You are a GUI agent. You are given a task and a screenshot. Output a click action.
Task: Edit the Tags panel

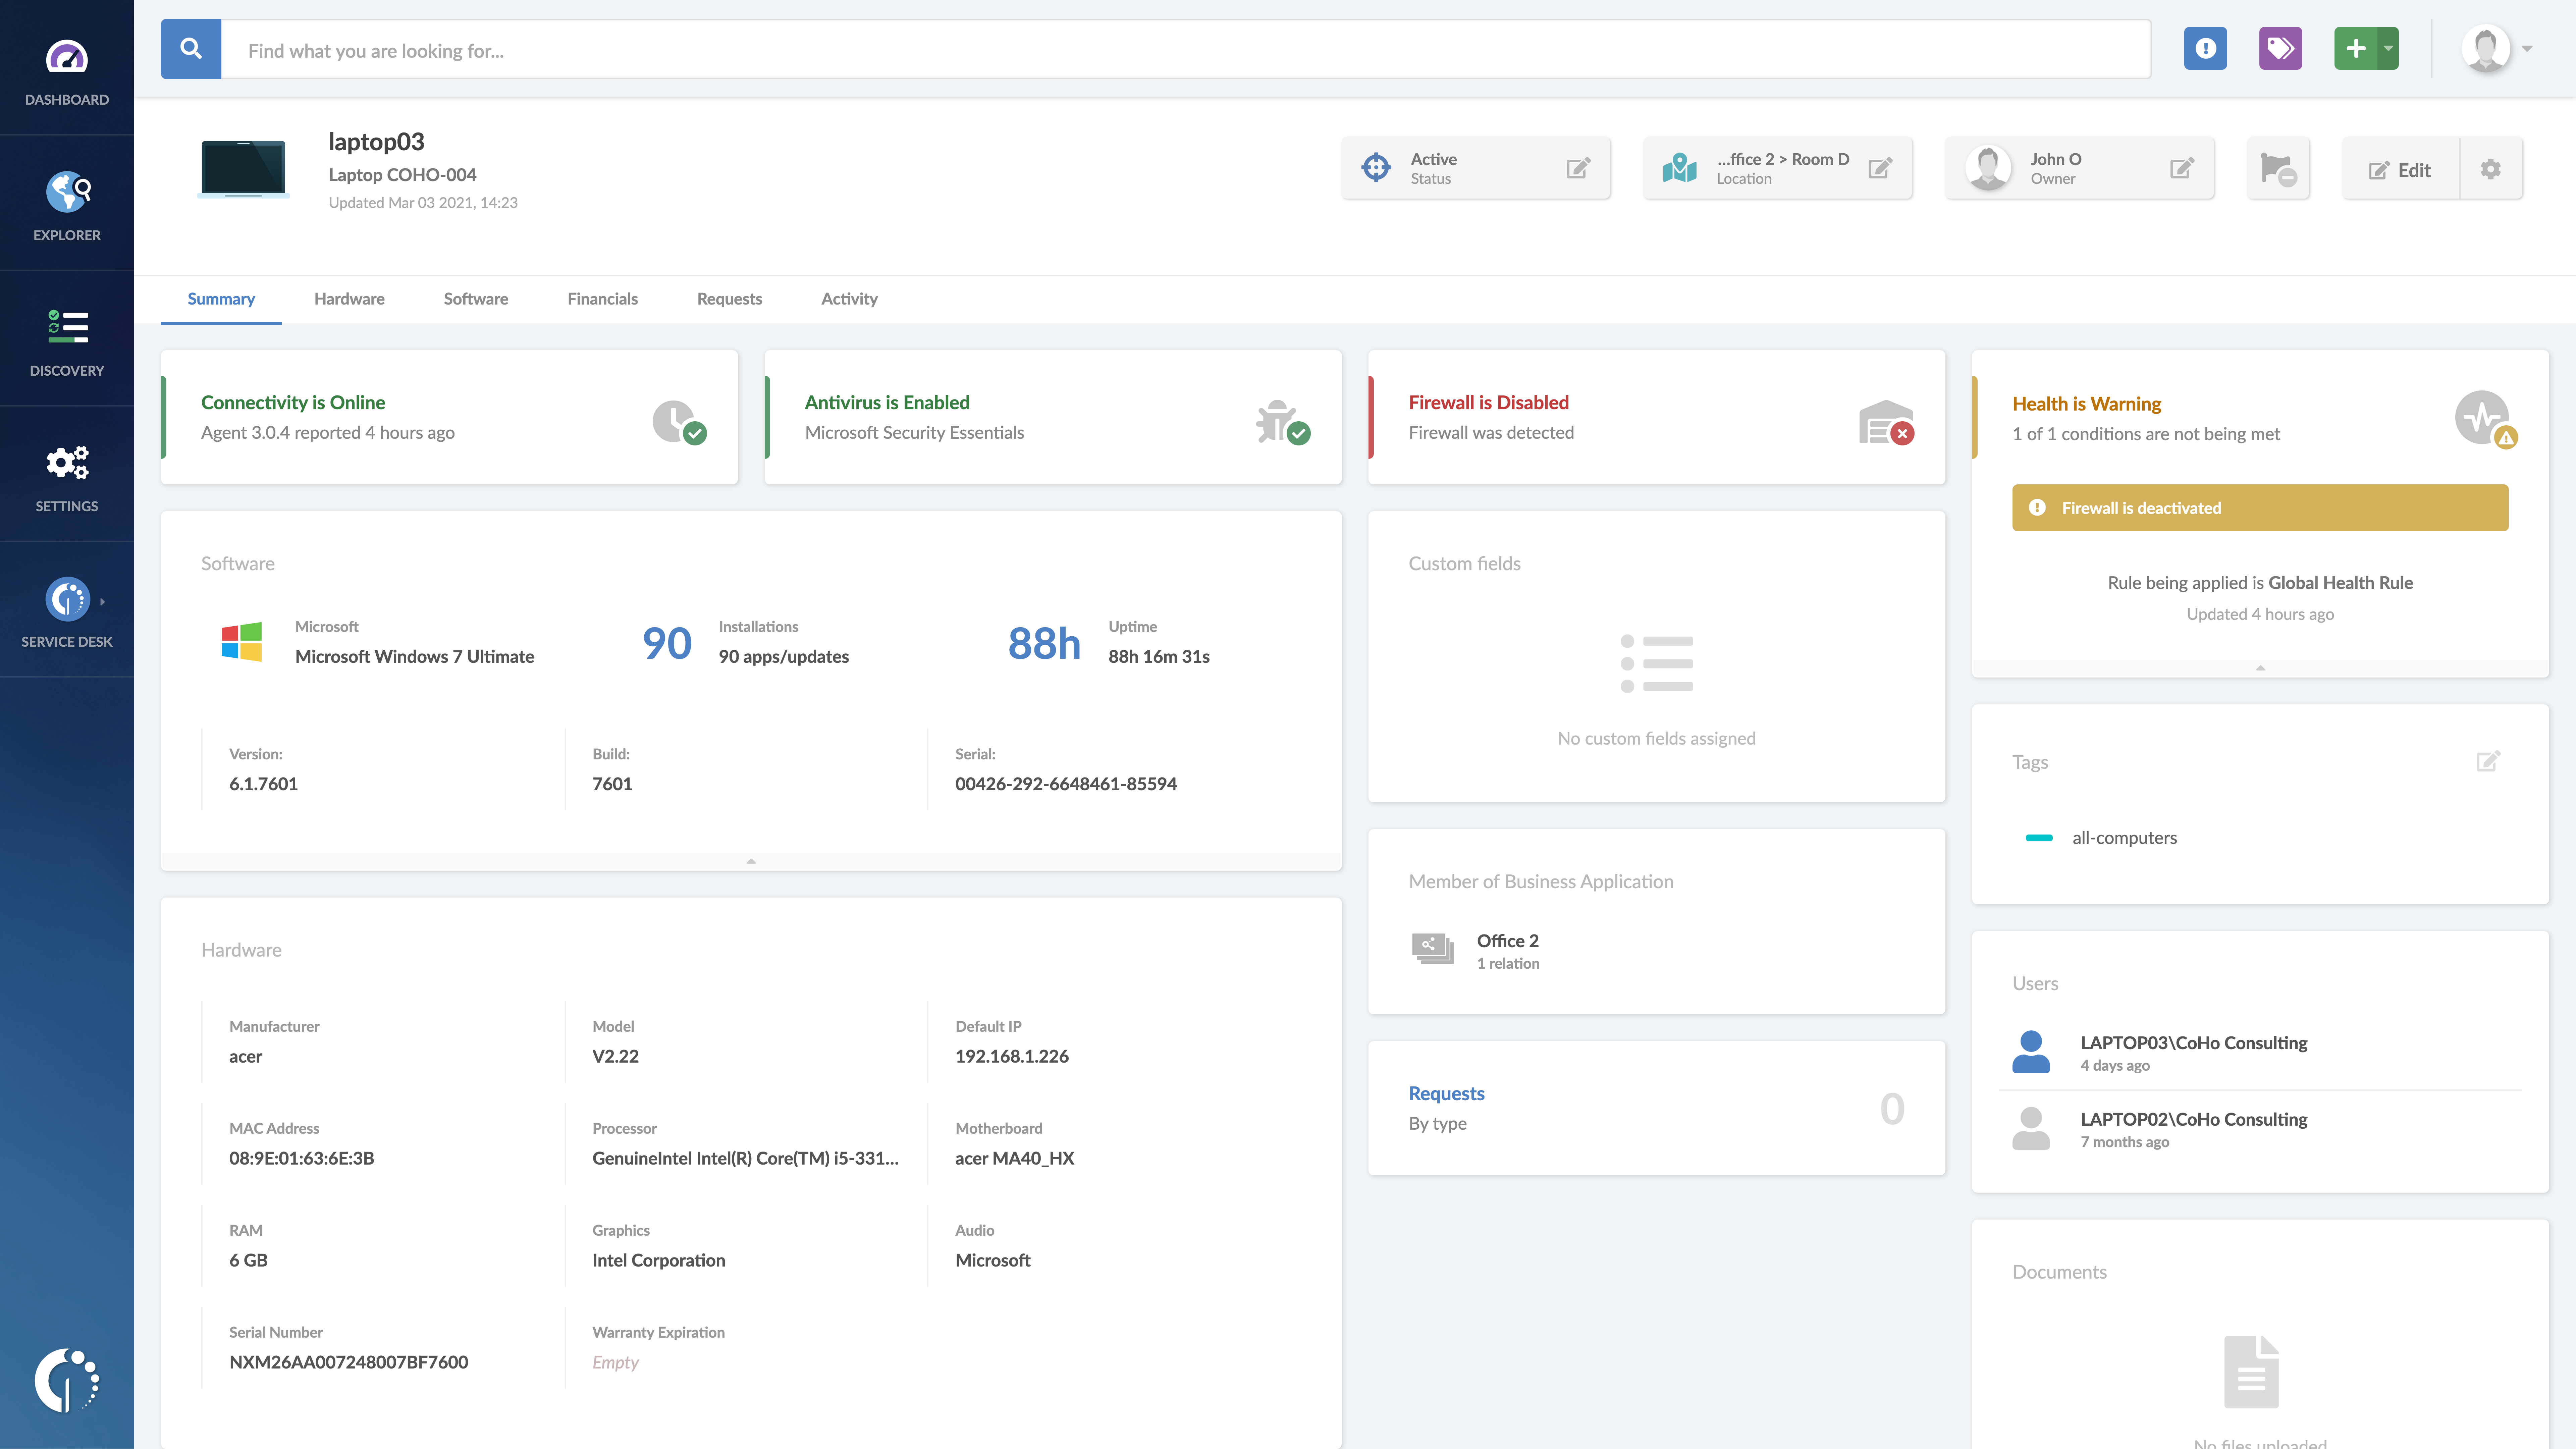(x=2488, y=761)
